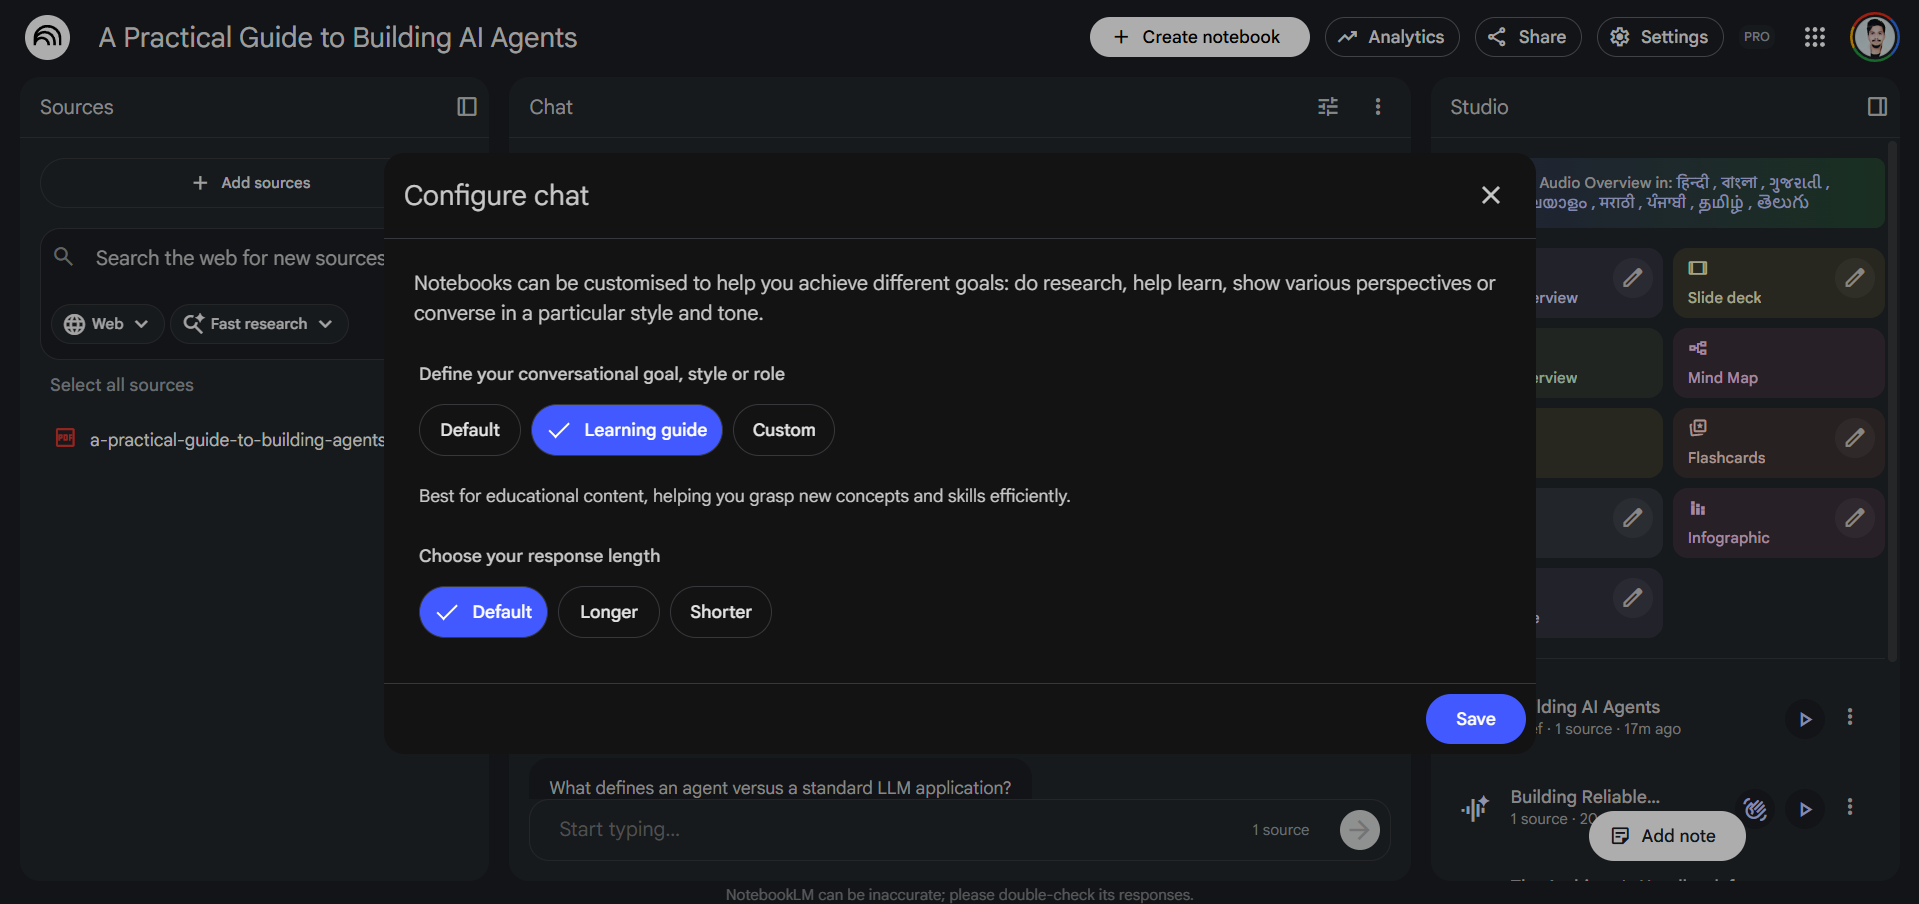Open the chat configuration sliders icon
1919x904 pixels.
1327,106
